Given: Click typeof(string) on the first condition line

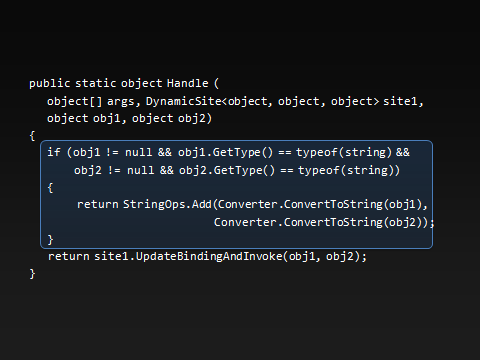Looking at the screenshot, I should [344, 152].
